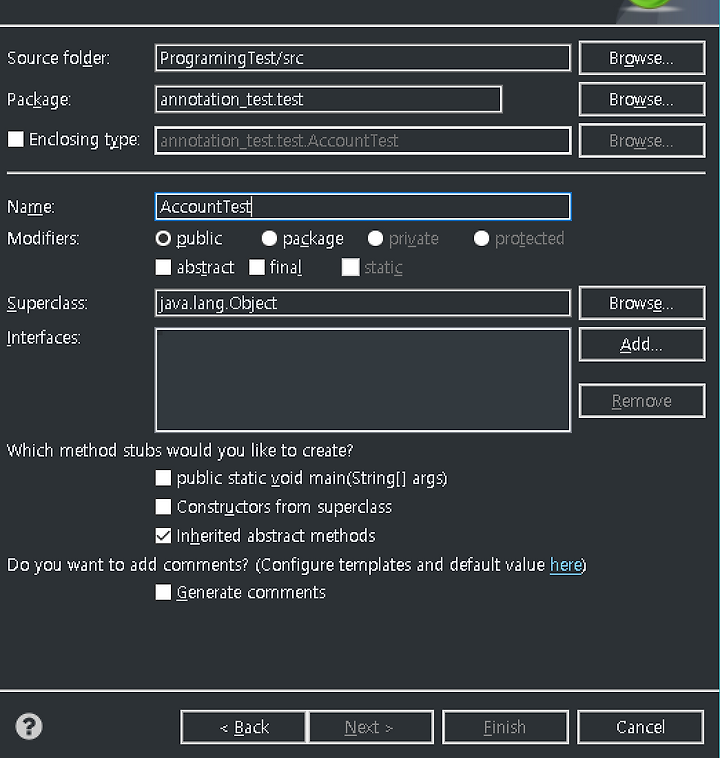Select the package modifier radio button

coord(269,238)
